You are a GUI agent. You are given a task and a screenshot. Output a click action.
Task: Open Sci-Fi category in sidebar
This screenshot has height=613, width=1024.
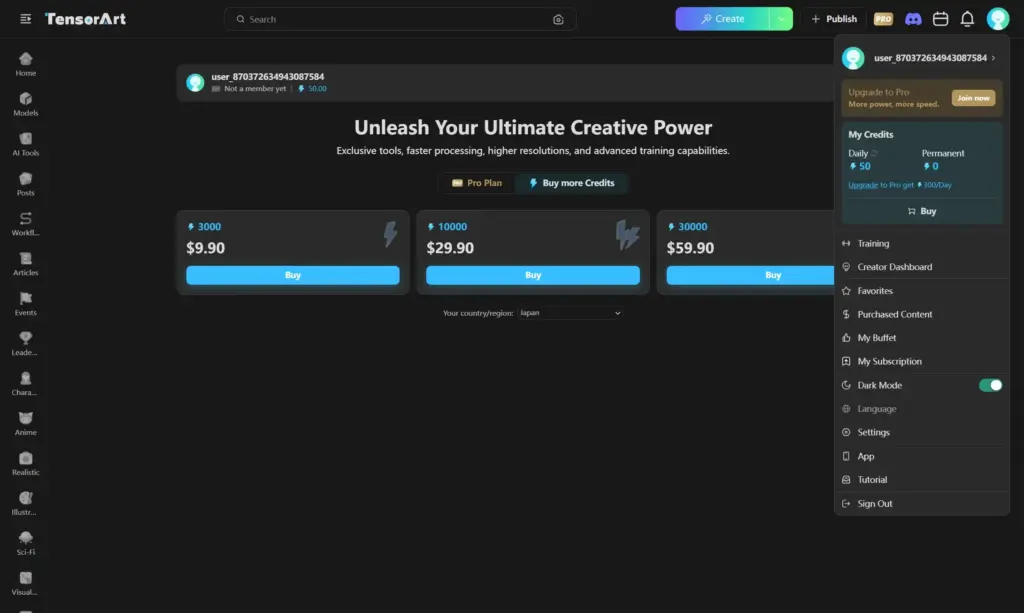[x=25, y=543]
